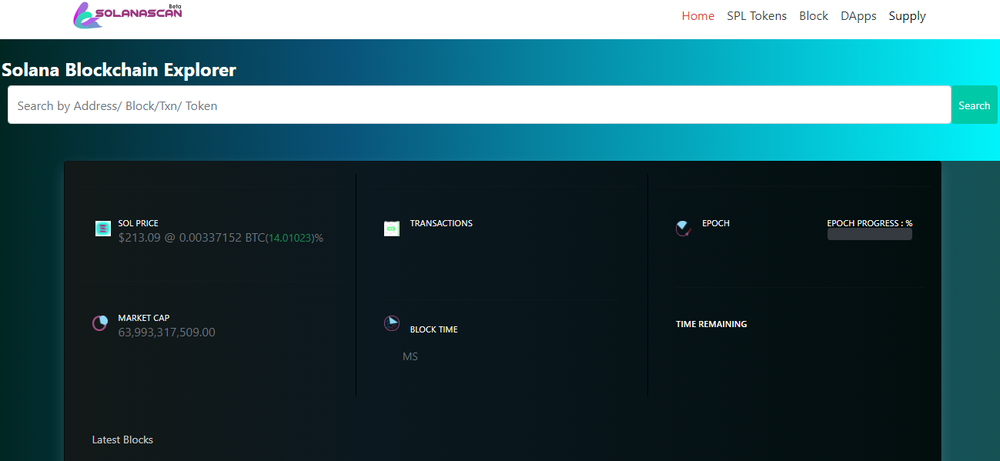Click the market cap value 63,993,317,509.00
This screenshot has height=461, width=1000.
pyautogui.click(x=166, y=332)
